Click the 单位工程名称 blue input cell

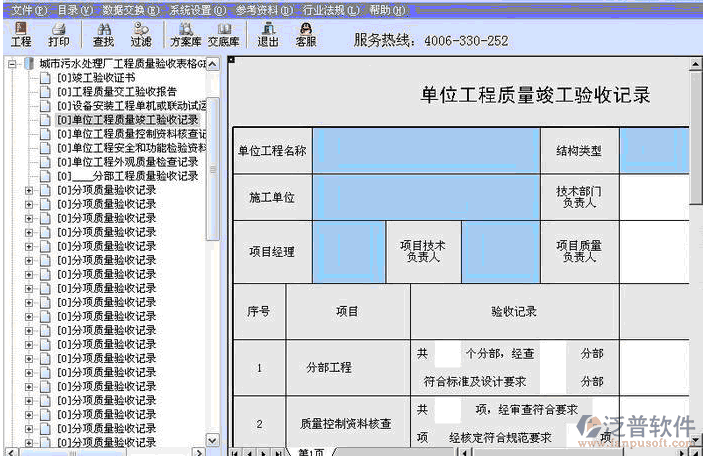(426, 150)
